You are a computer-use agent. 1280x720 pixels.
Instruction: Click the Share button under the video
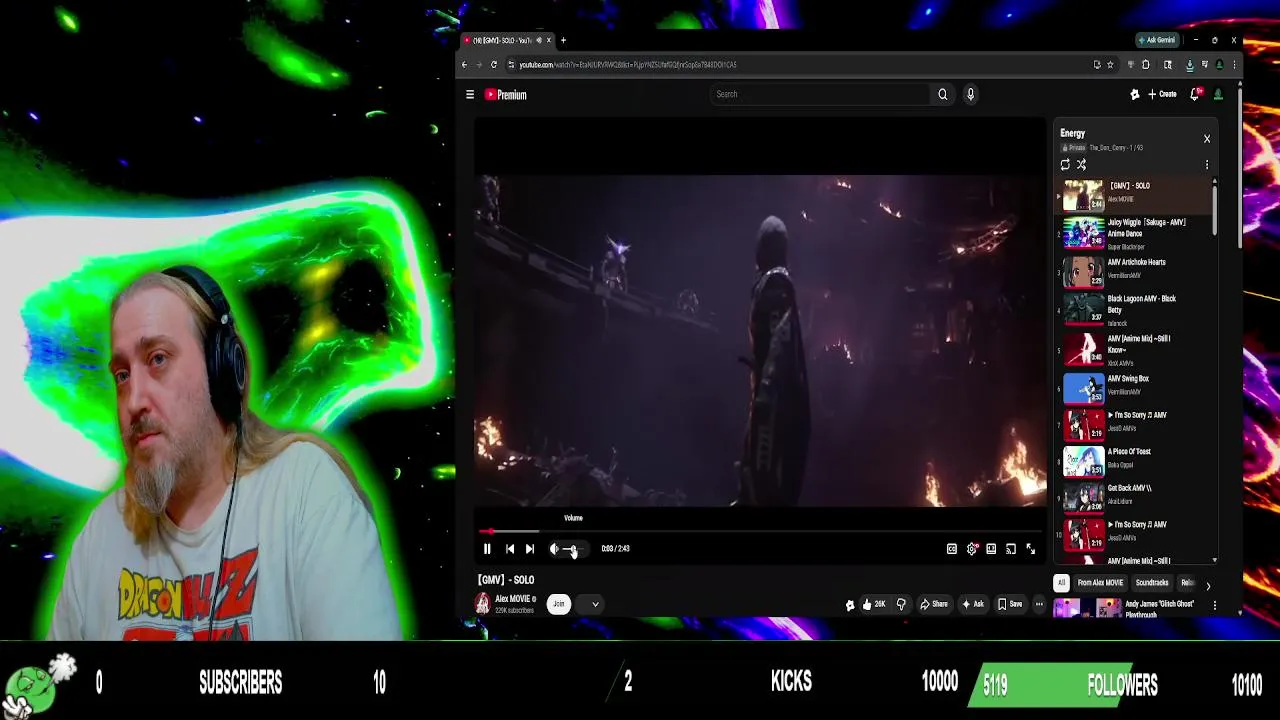(x=934, y=604)
